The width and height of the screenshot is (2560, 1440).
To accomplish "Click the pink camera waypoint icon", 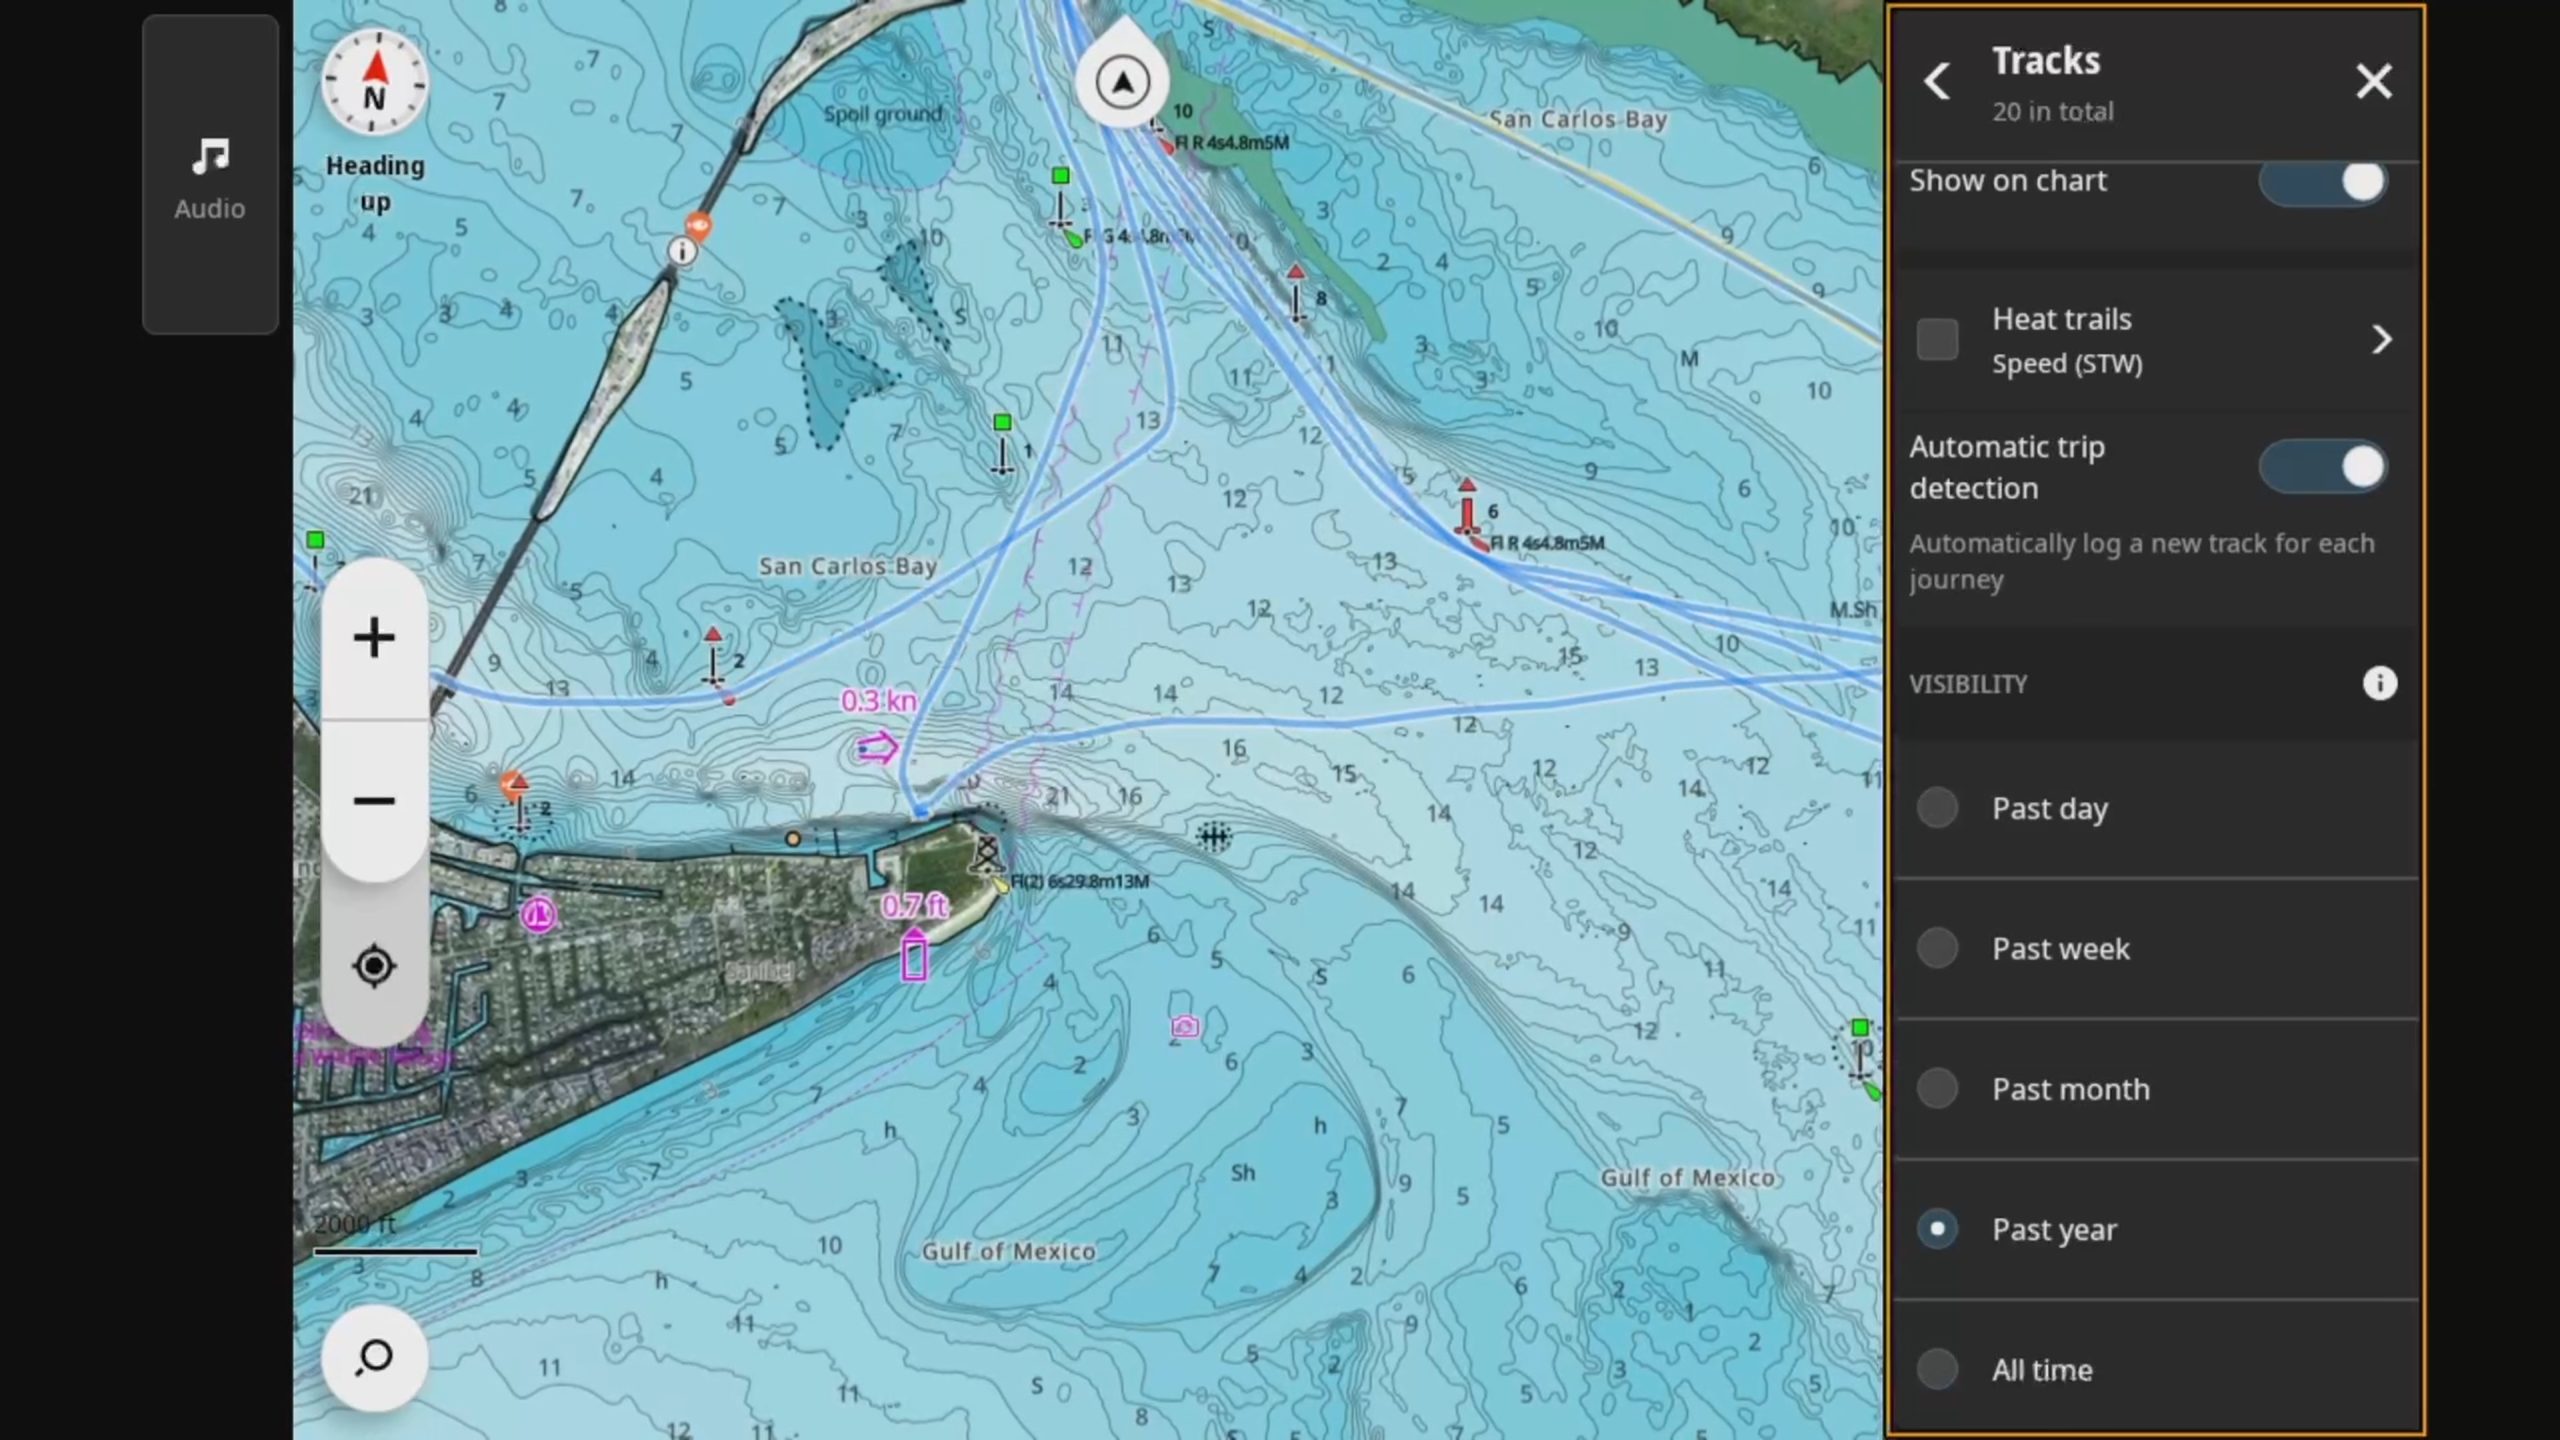I will coord(1185,1027).
